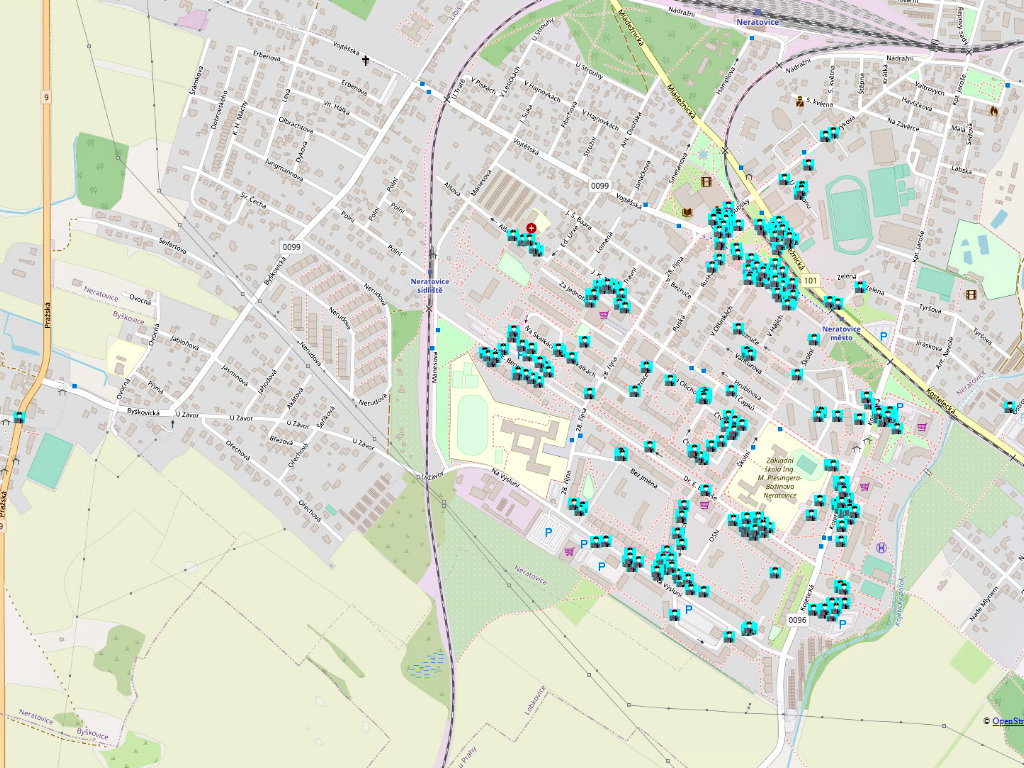This screenshot has height=768, width=1024.
Task: Open the OpenStreetMap attribution link
Action: coord(1008,721)
